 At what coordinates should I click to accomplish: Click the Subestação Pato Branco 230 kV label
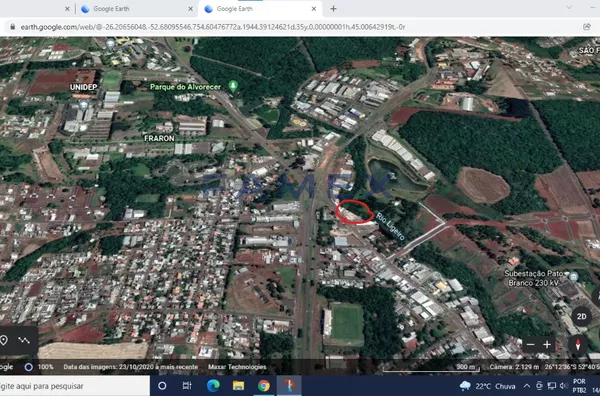pyautogui.click(x=533, y=278)
